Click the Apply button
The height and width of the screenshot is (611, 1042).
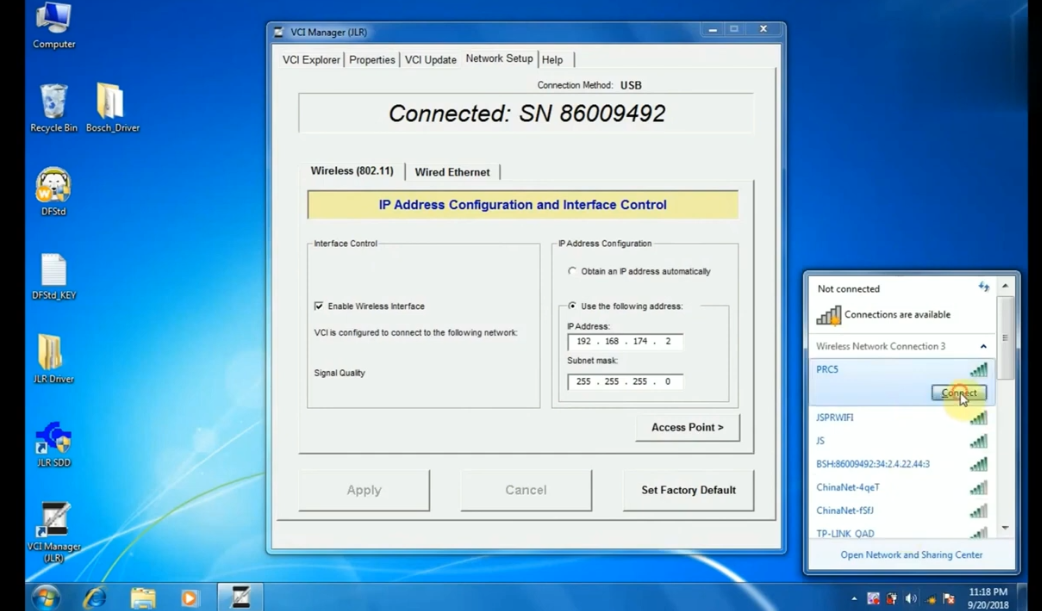[364, 490]
